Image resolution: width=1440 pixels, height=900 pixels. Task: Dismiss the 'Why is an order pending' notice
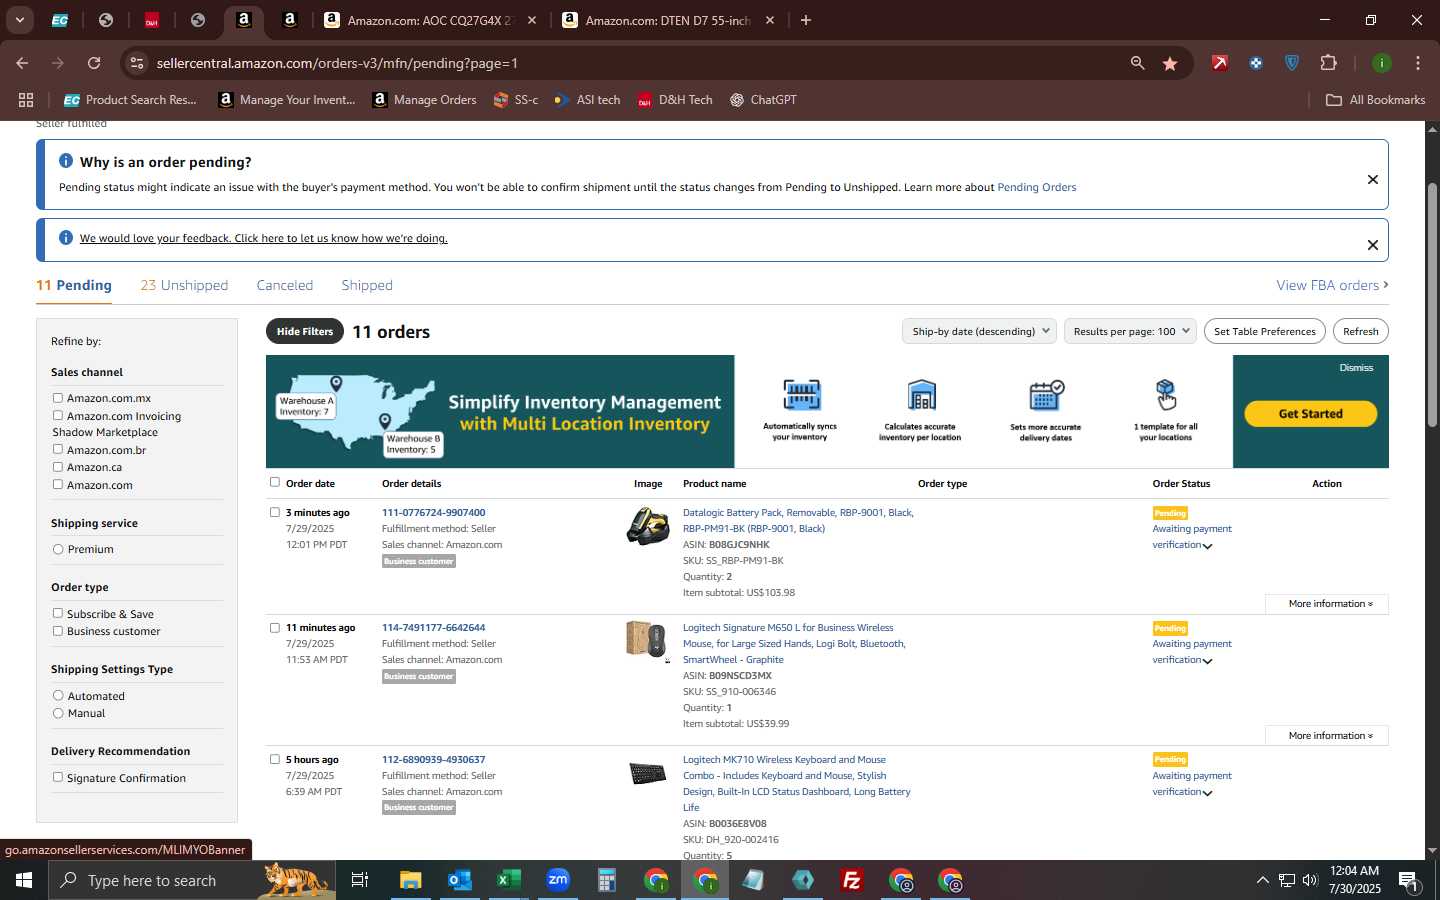(1373, 180)
